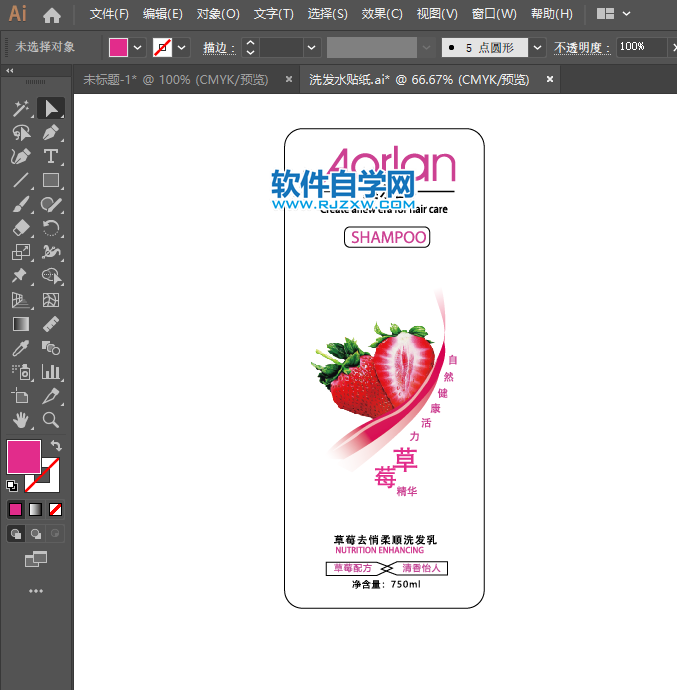Select the Hand tool
The image size is (677, 690).
coord(21,420)
